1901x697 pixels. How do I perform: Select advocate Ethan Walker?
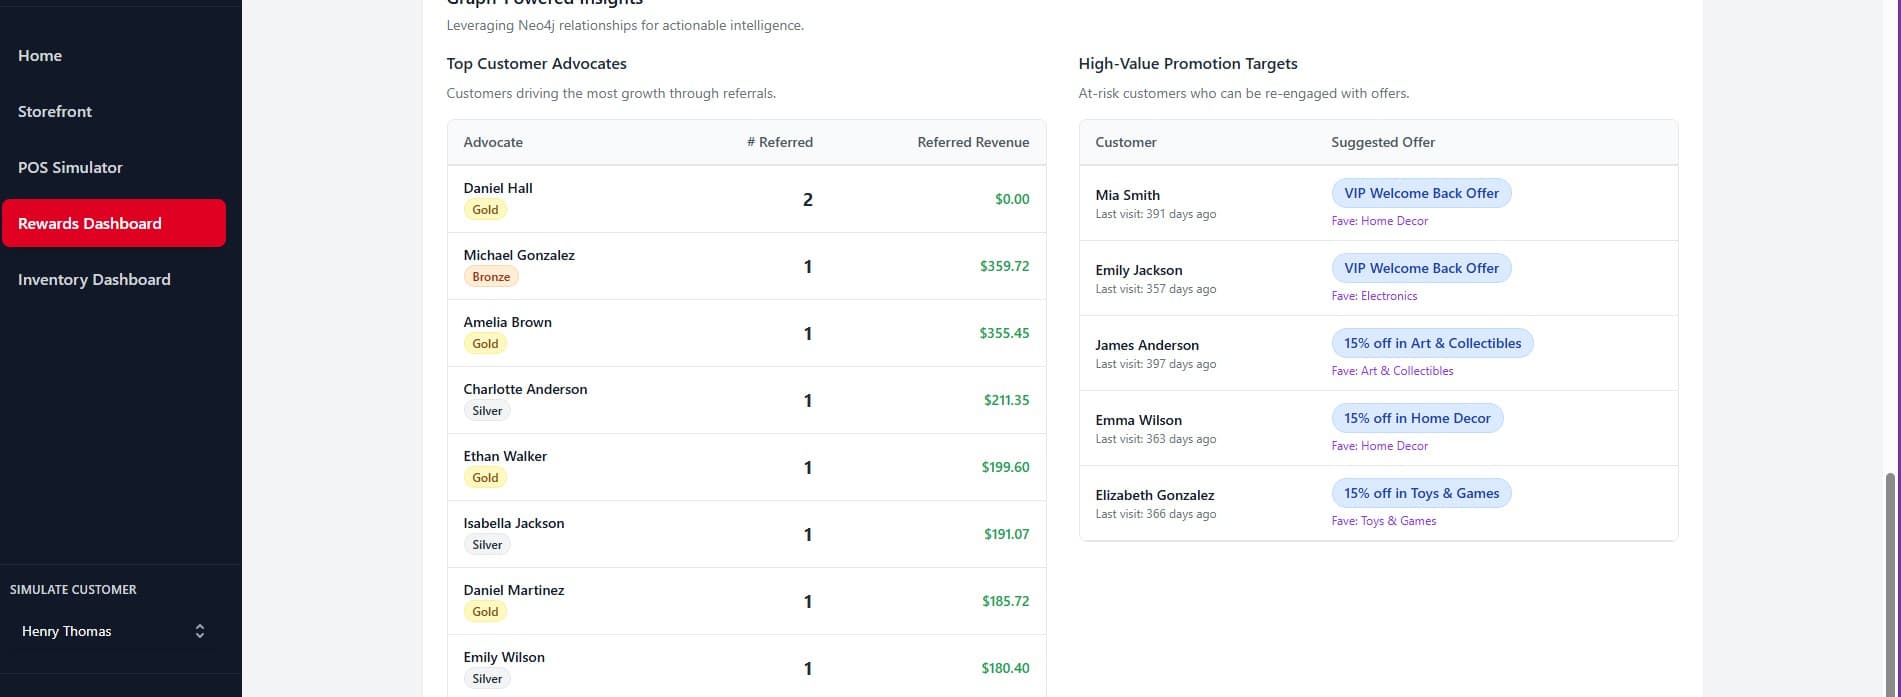point(505,456)
